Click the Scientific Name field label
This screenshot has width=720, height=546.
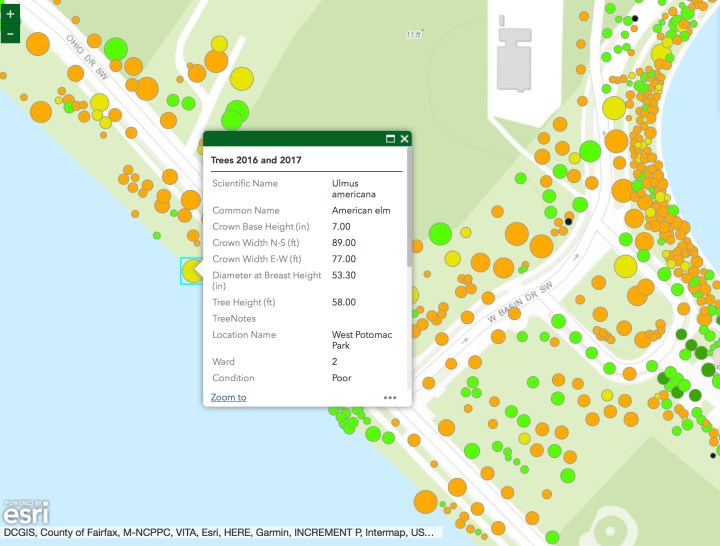(245, 184)
